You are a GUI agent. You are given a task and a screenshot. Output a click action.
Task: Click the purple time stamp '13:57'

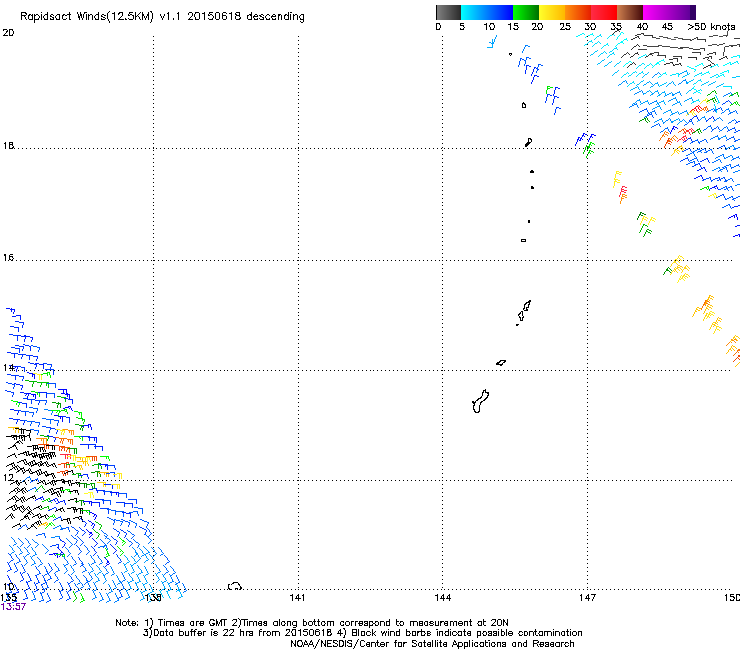pos(13,607)
